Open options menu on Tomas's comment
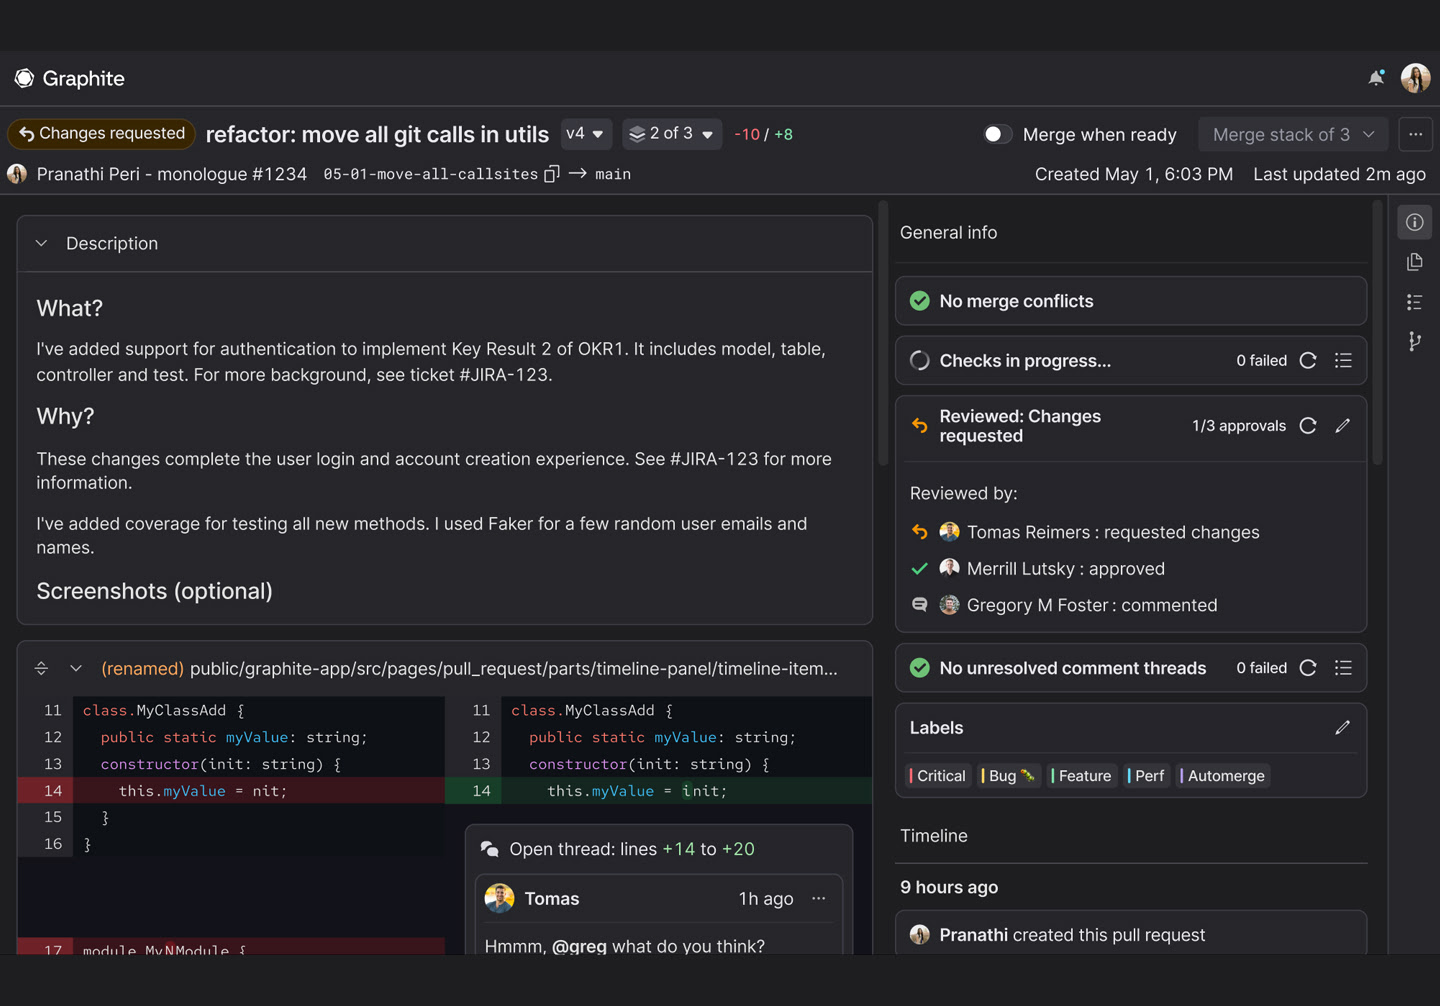The width and height of the screenshot is (1440, 1006). [x=819, y=898]
